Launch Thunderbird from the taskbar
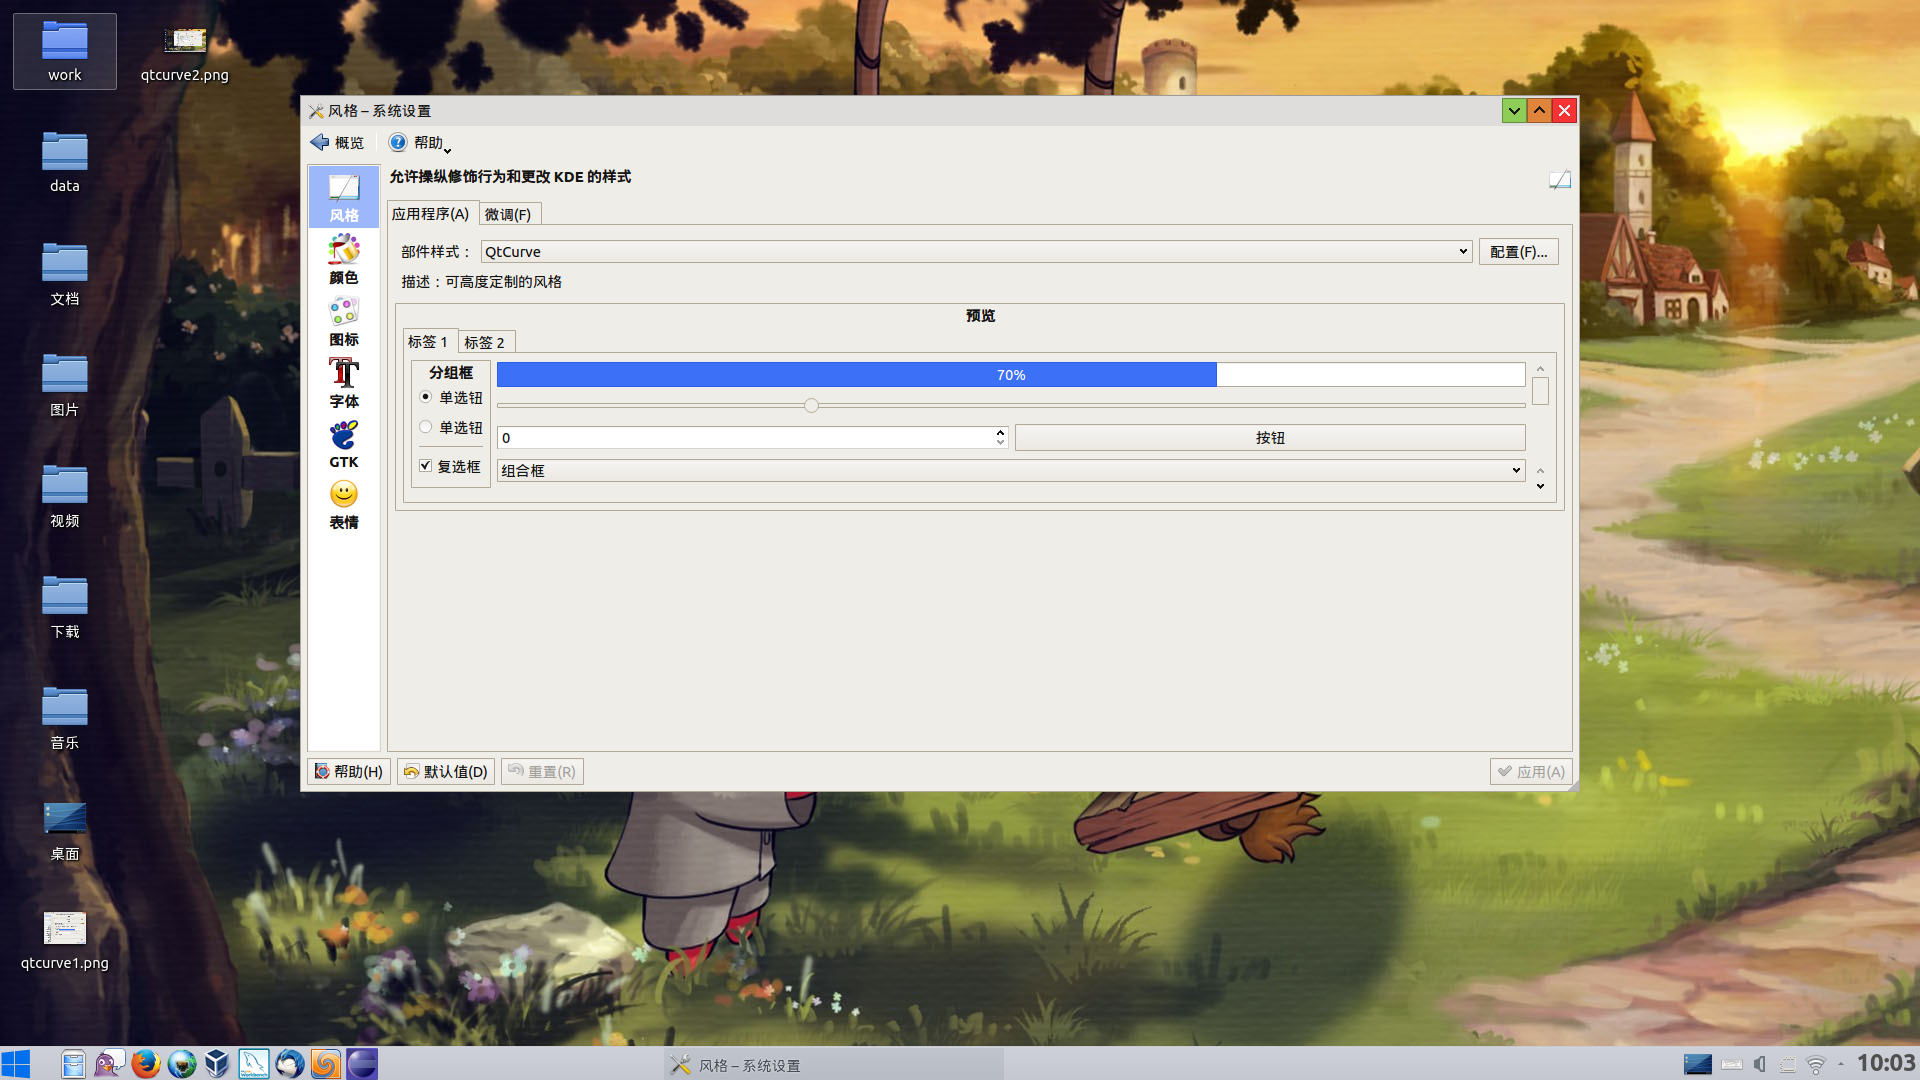 tap(290, 1064)
